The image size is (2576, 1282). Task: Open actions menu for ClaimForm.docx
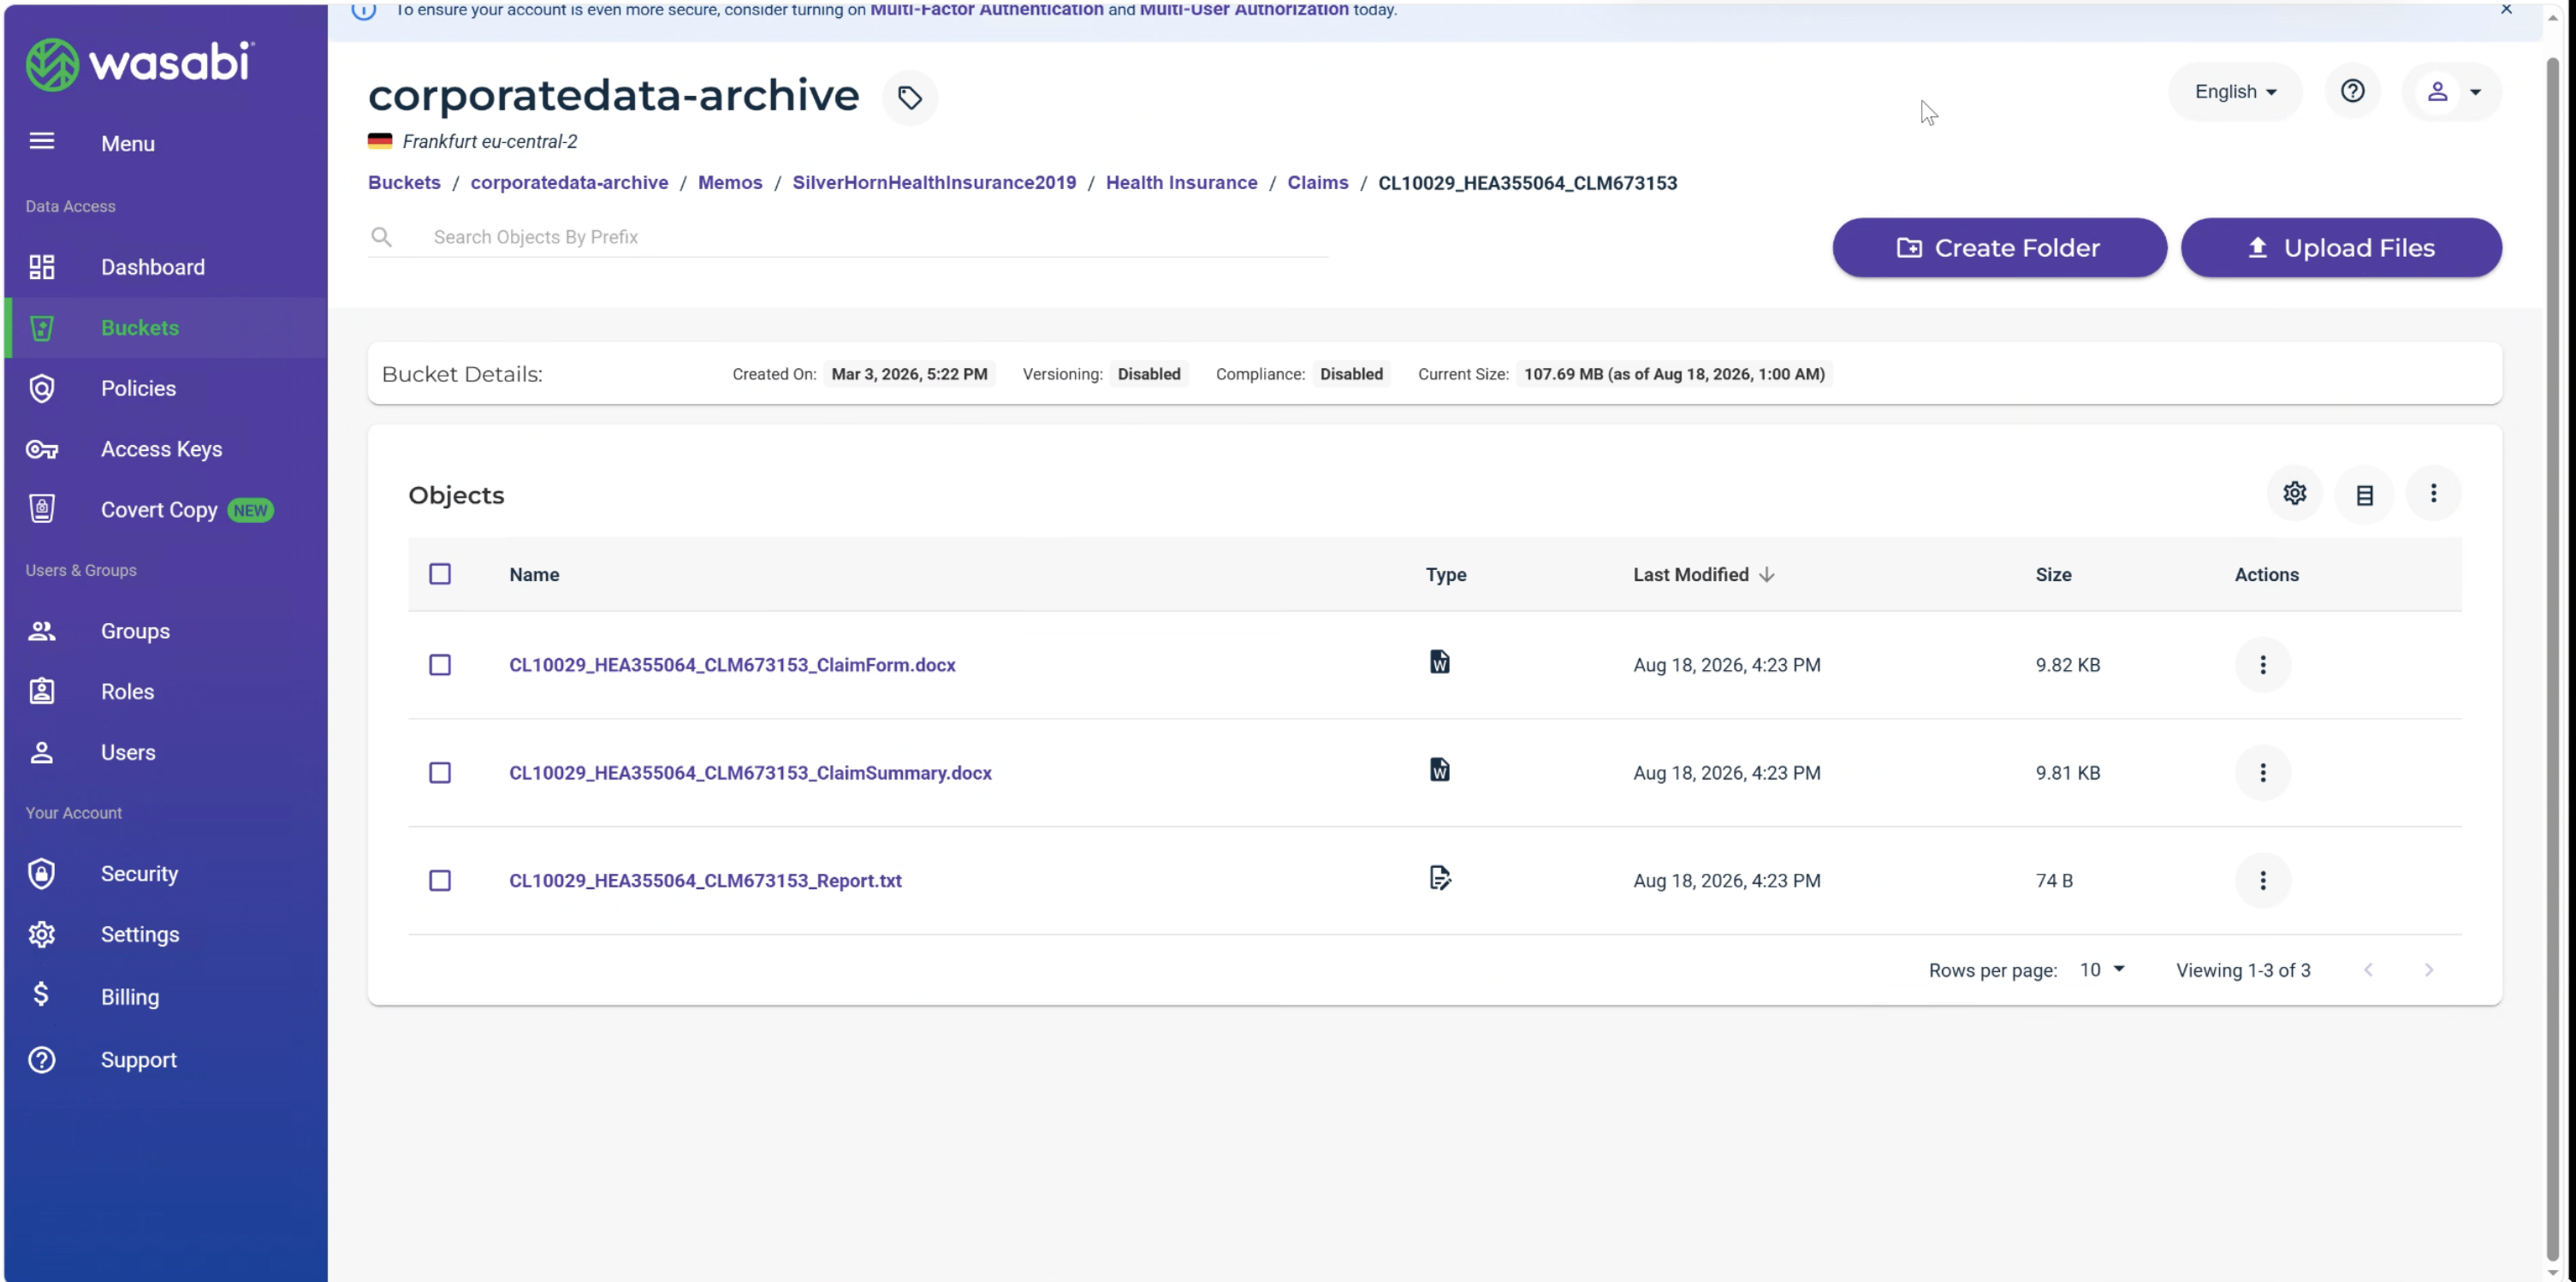click(2262, 665)
